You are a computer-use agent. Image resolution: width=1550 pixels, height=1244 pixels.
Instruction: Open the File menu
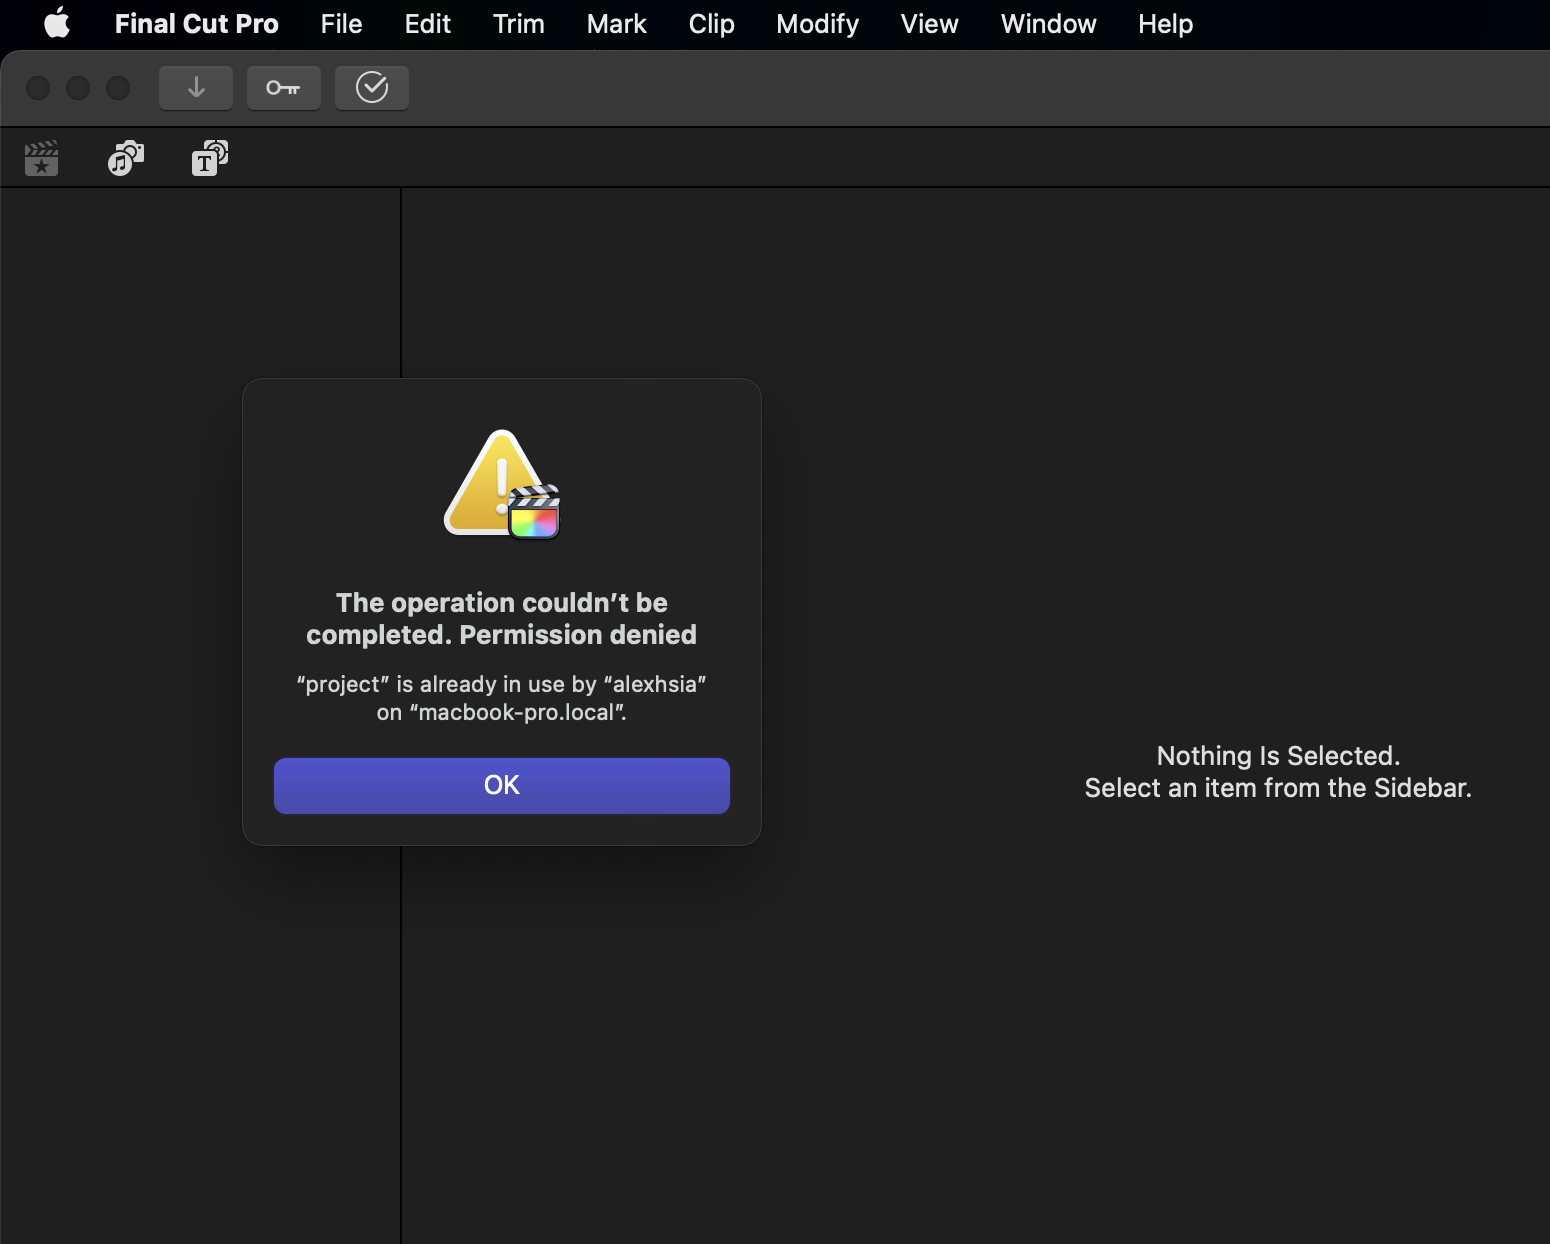(x=342, y=23)
